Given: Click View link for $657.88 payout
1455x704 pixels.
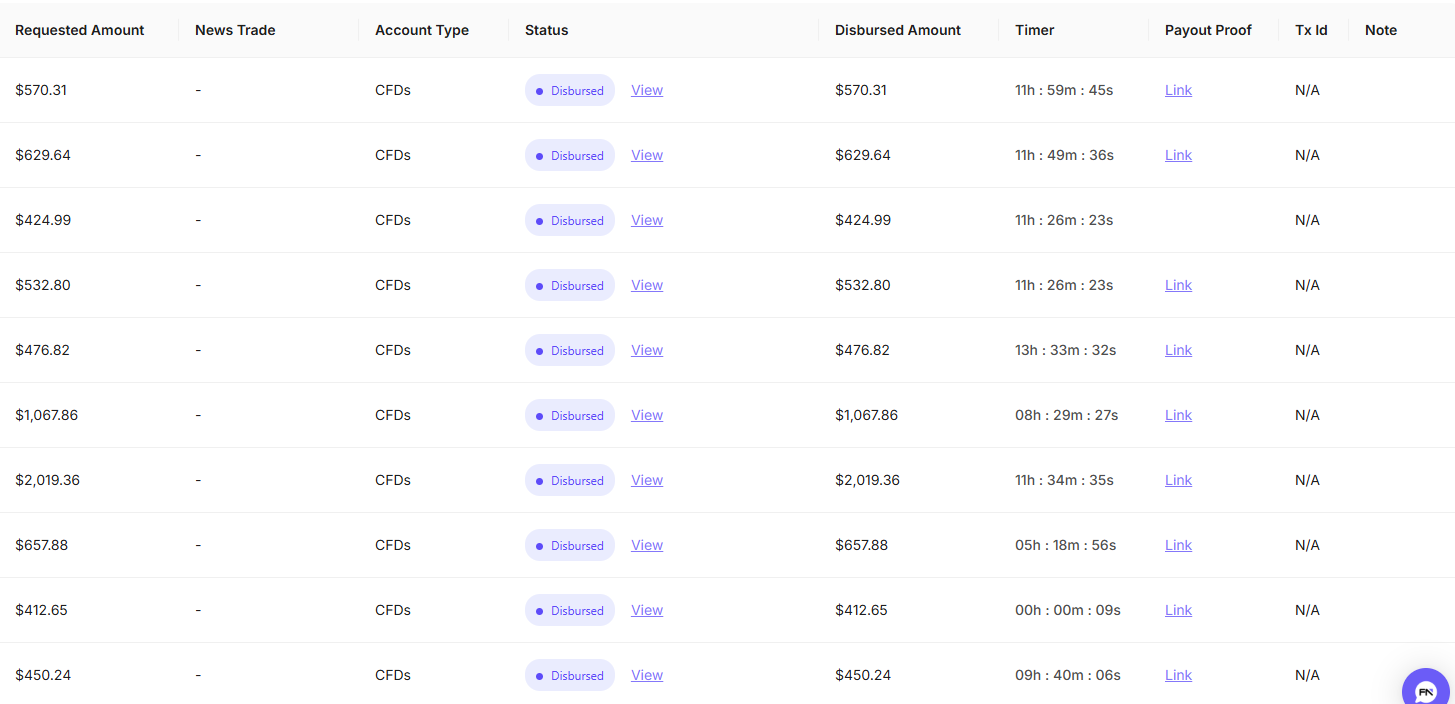Looking at the screenshot, I should click(646, 545).
